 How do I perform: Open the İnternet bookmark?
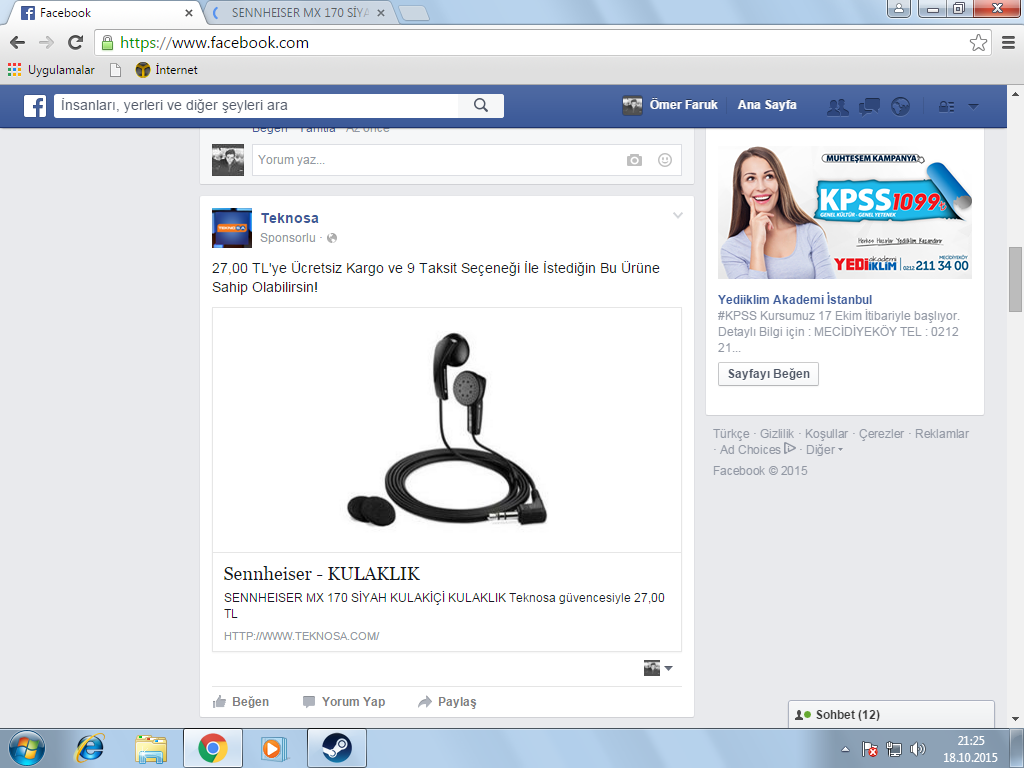click(x=167, y=70)
